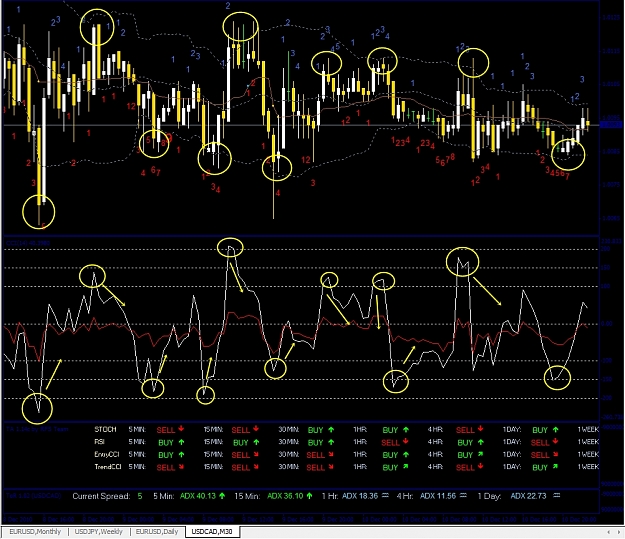Click the green spread value 5
The image size is (625, 539).
pyautogui.click(x=140, y=496)
